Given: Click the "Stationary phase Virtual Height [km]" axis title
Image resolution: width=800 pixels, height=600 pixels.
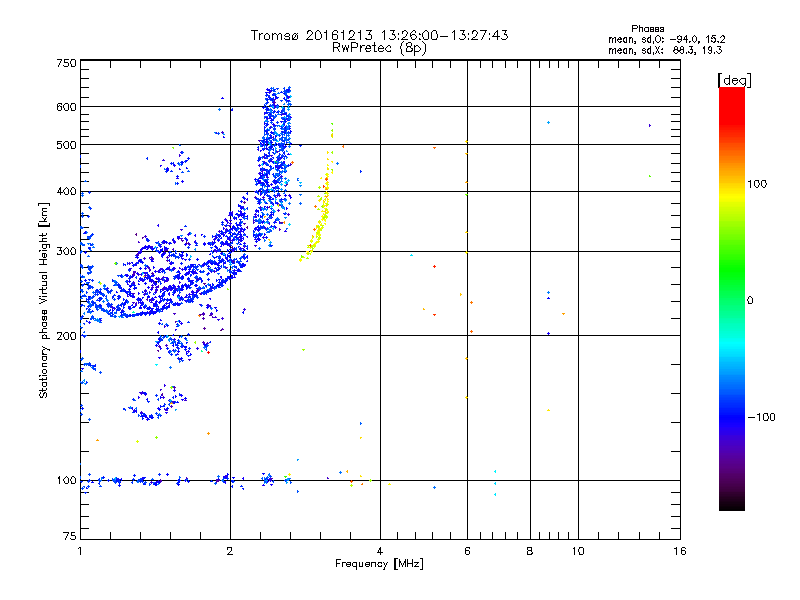Looking at the screenshot, I should click(44, 300).
